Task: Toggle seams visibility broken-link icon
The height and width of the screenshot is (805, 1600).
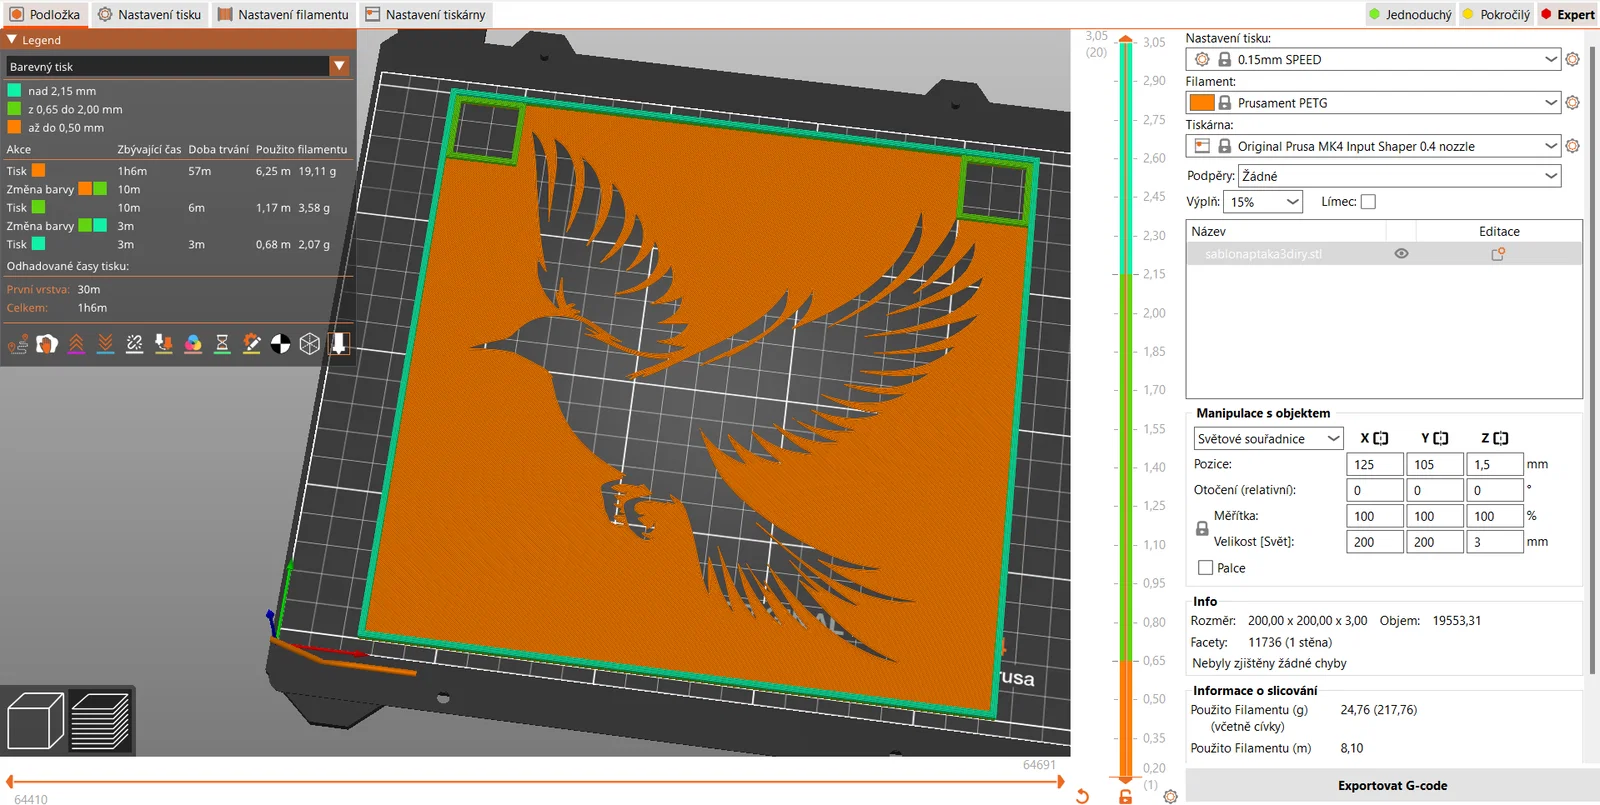Action: (135, 344)
